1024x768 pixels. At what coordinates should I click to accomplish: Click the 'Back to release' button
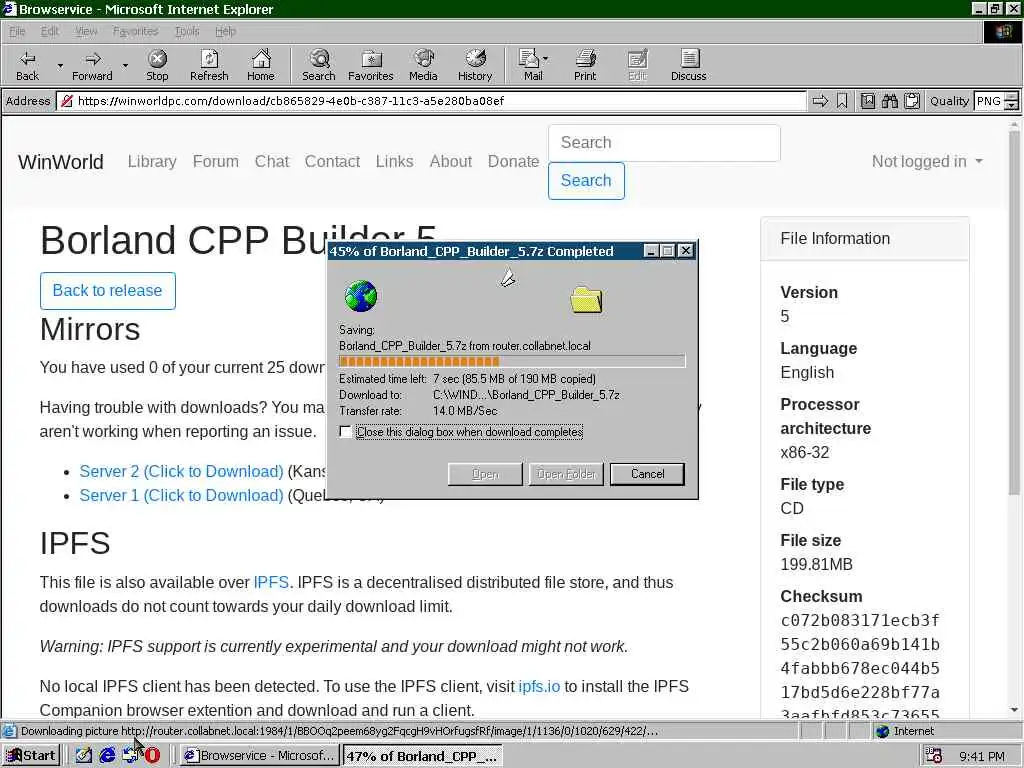(x=108, y=291)
